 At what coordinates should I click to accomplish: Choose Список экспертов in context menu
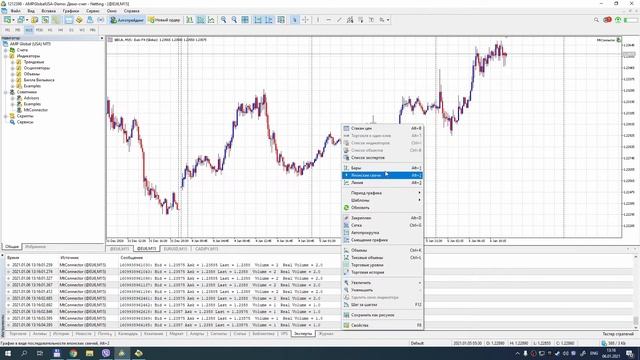tap(382, 158)
